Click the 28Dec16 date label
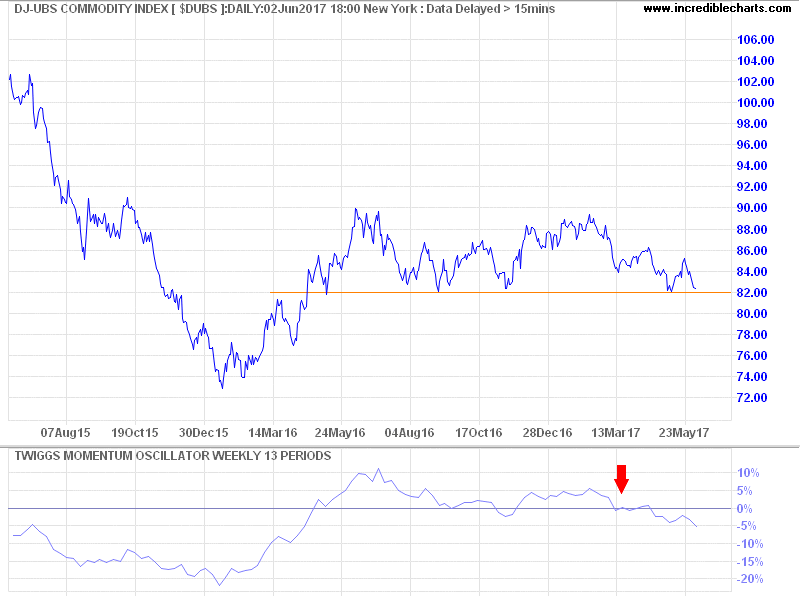 pyautogui.click(x=547, y=433)
